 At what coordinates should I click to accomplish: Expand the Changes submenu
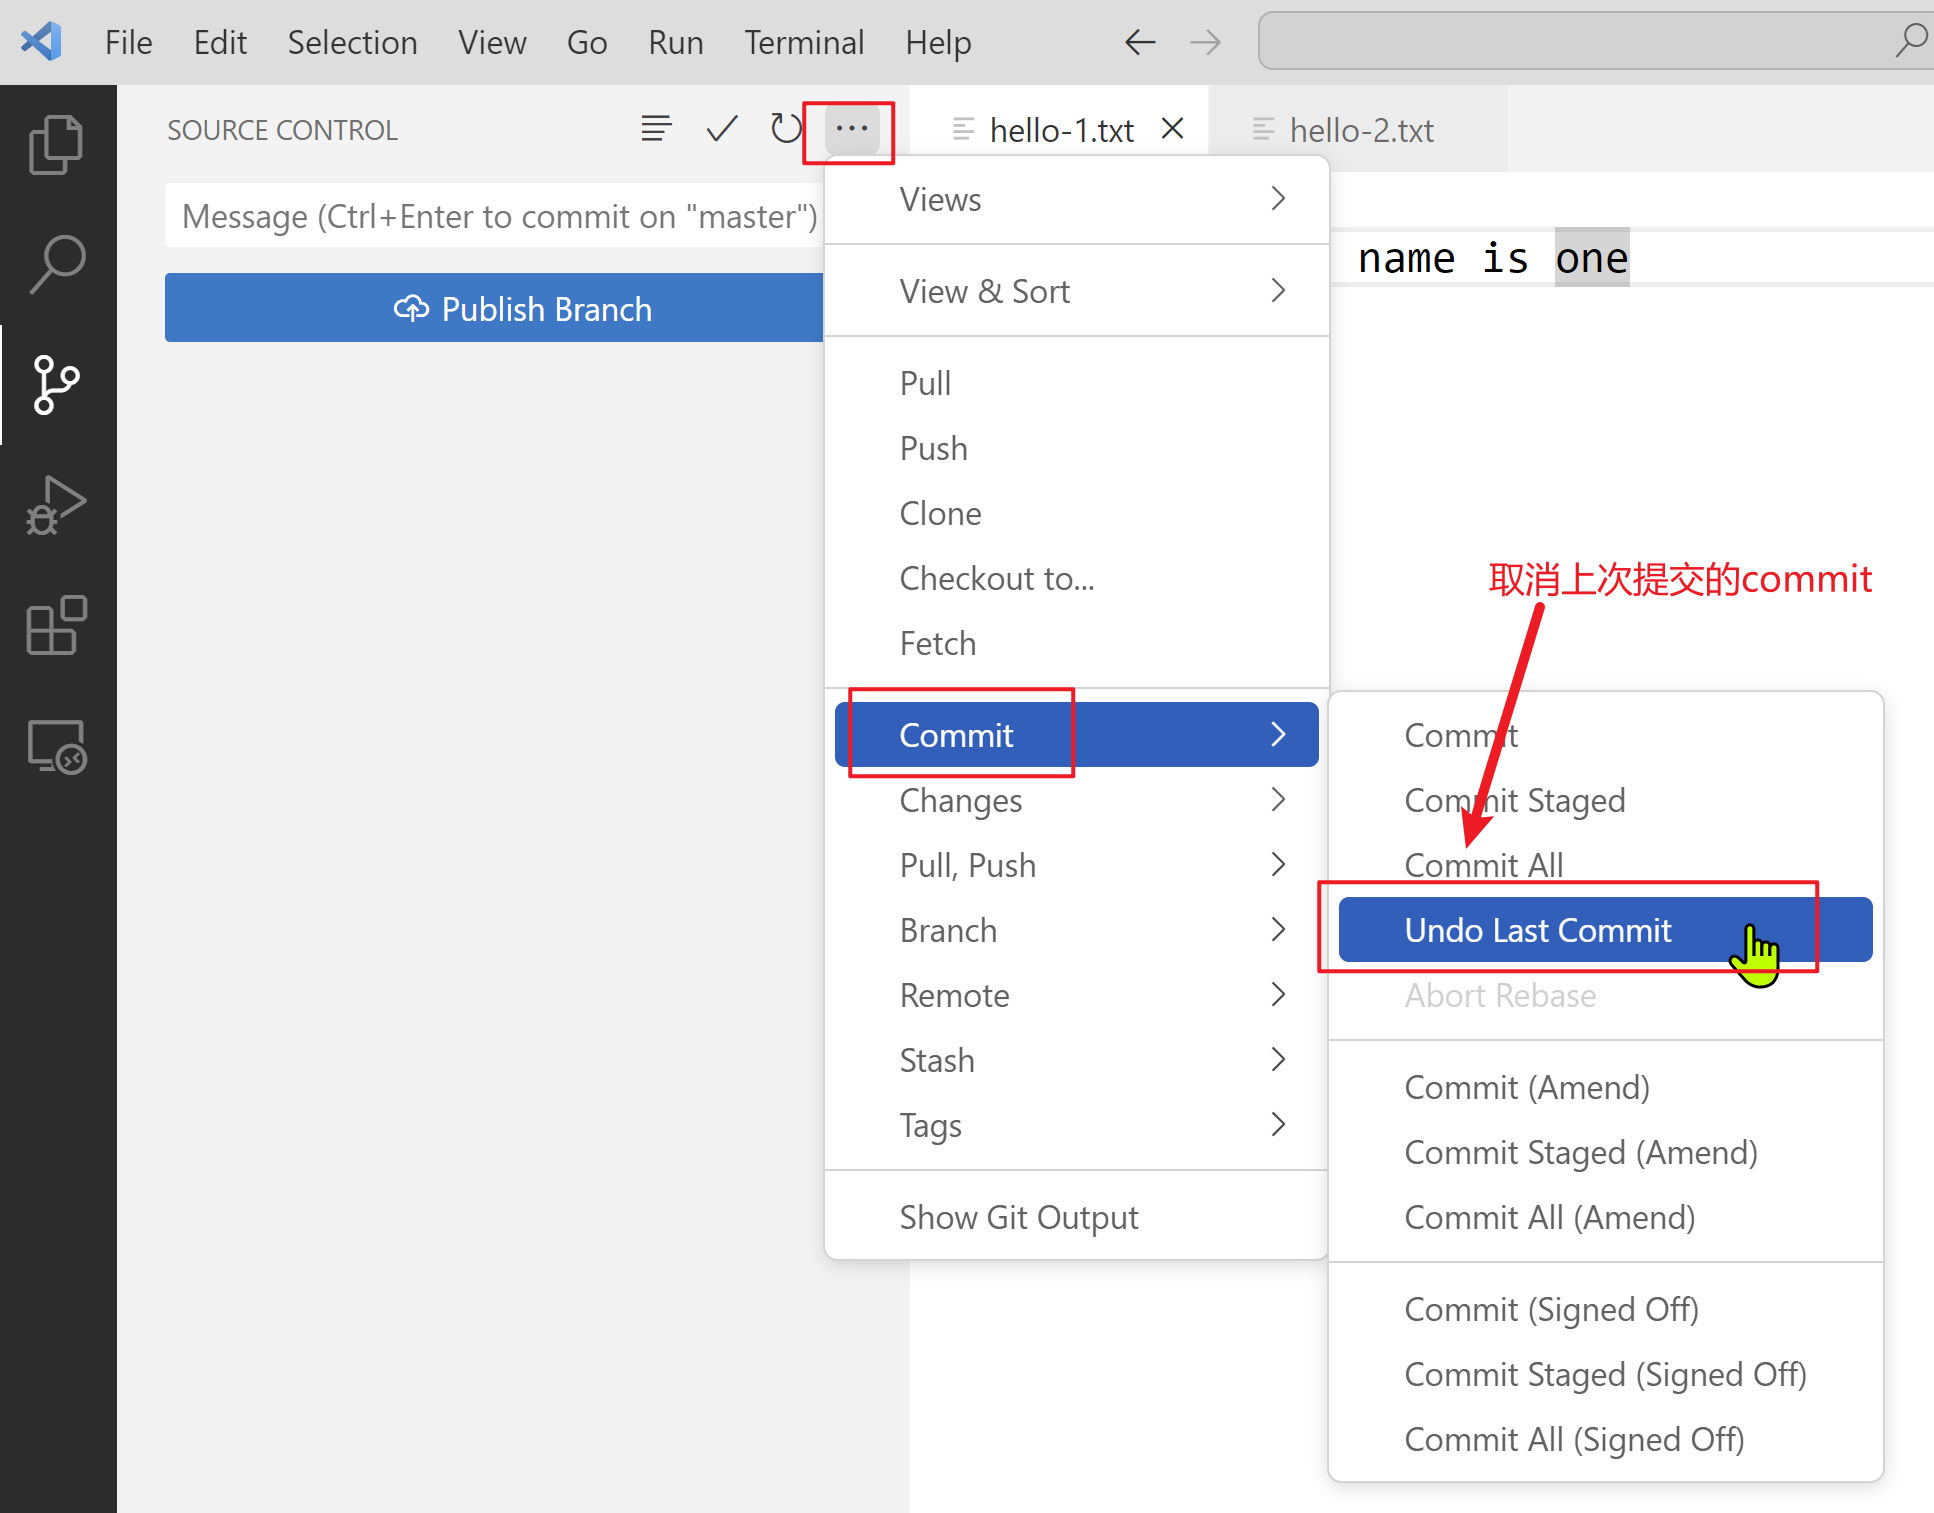pos(1076,800)
